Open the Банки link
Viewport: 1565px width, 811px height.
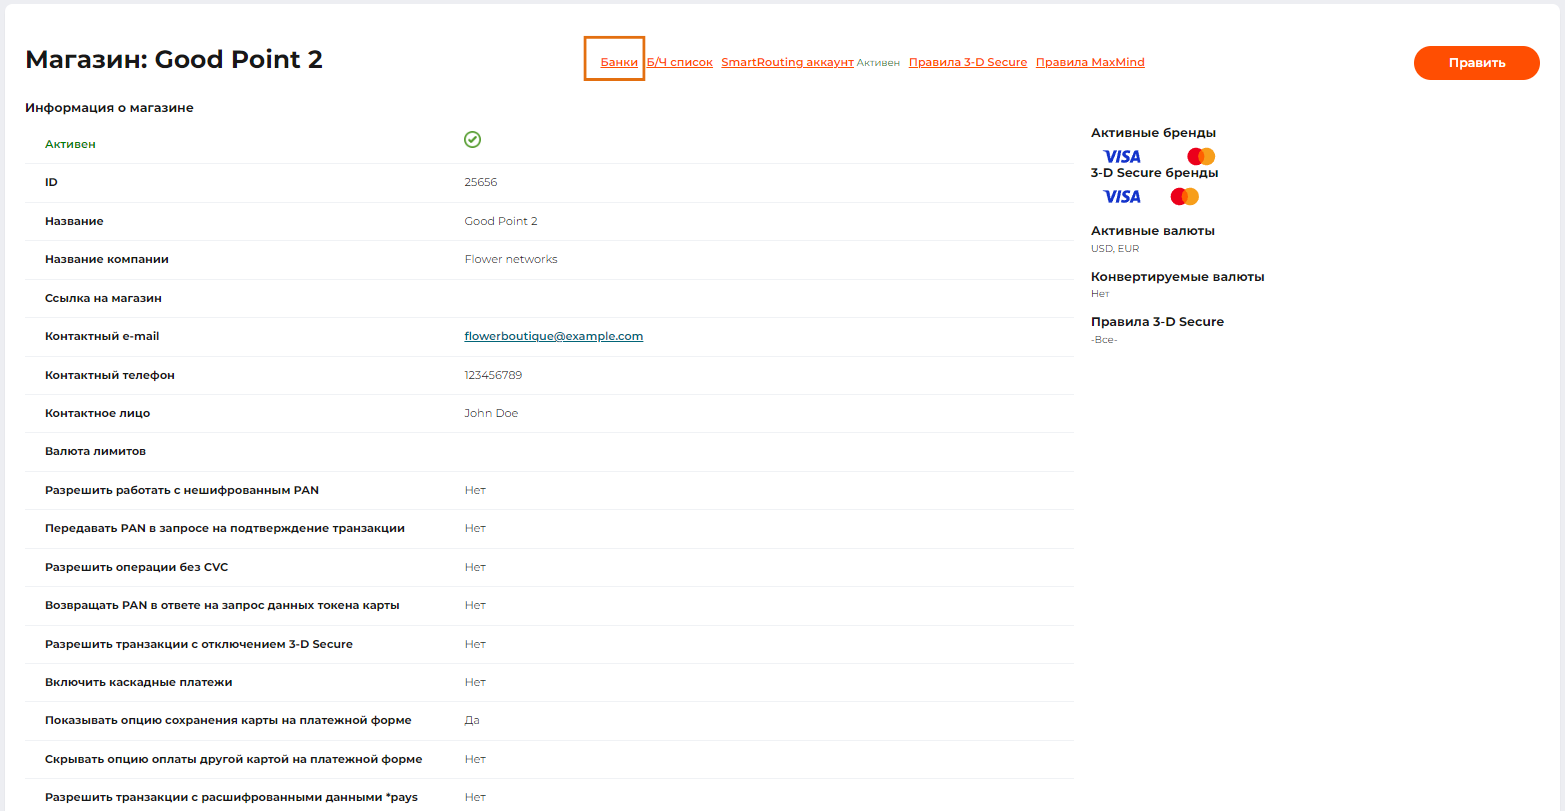coord(619,62)
